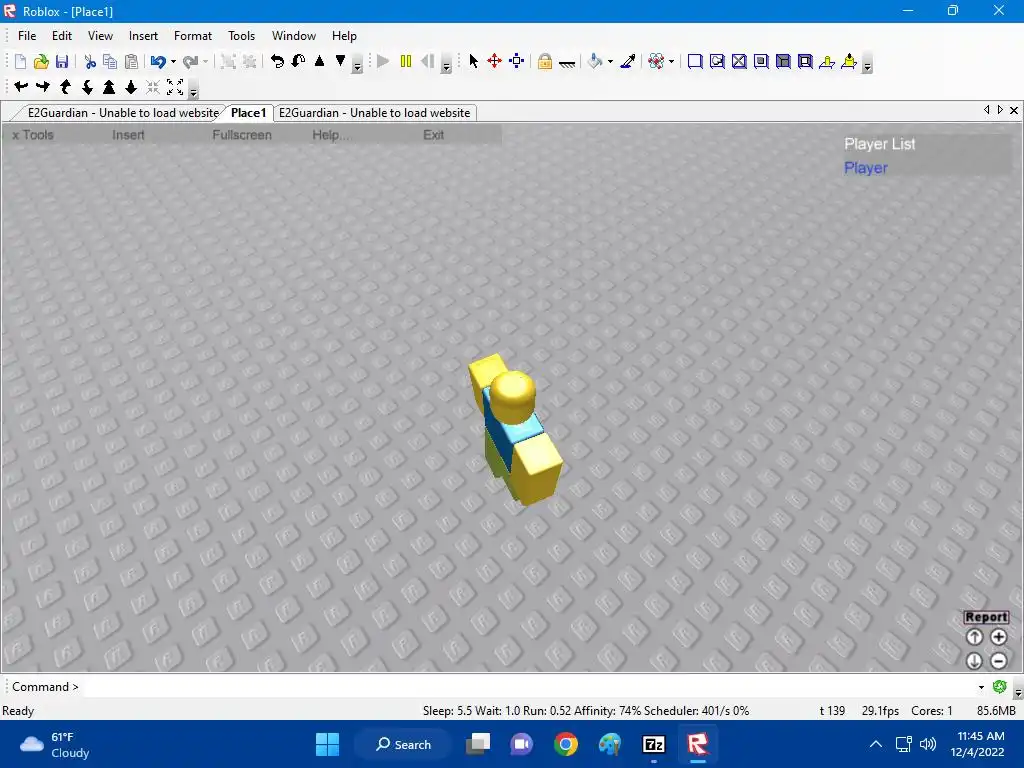Expand overflow options after Motor tool
This screenshot has height=768, width=1024.
[867, 65]
